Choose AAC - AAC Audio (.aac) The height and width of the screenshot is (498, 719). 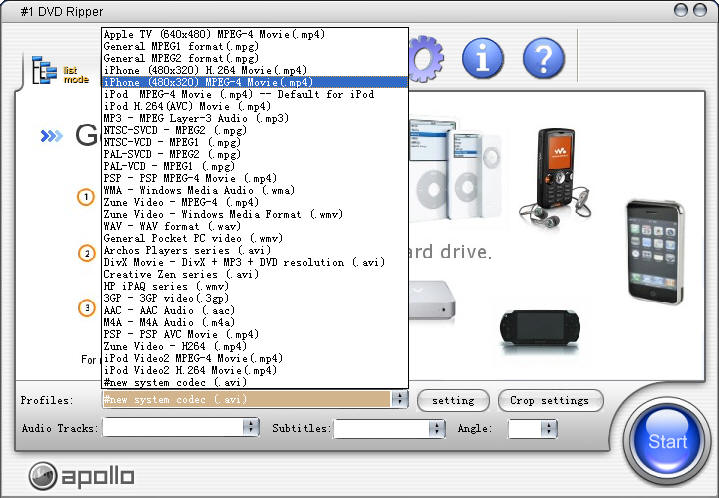point(254,310)
